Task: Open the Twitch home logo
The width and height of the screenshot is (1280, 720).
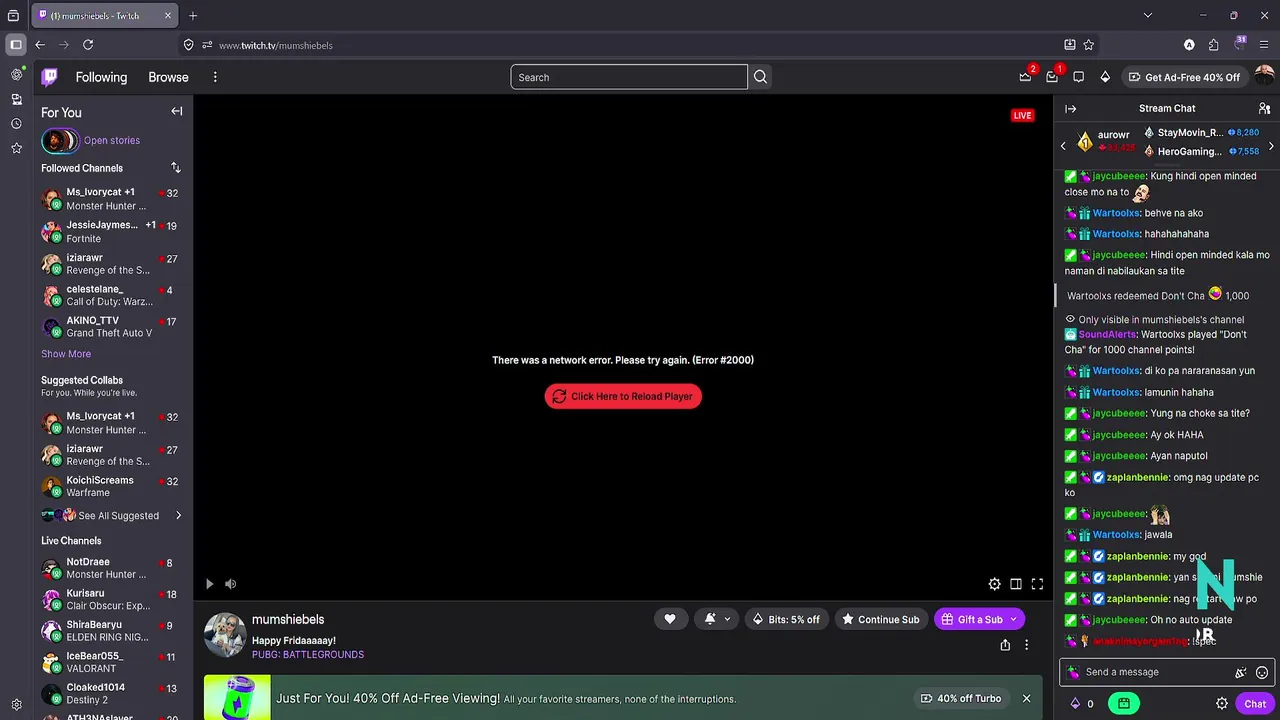Action: [x=49, y=77]
